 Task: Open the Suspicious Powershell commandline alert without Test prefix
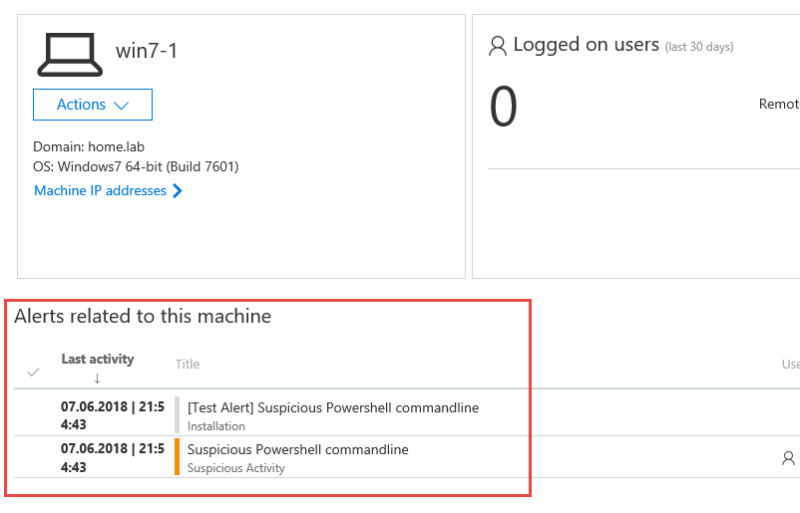pos(298,449)
